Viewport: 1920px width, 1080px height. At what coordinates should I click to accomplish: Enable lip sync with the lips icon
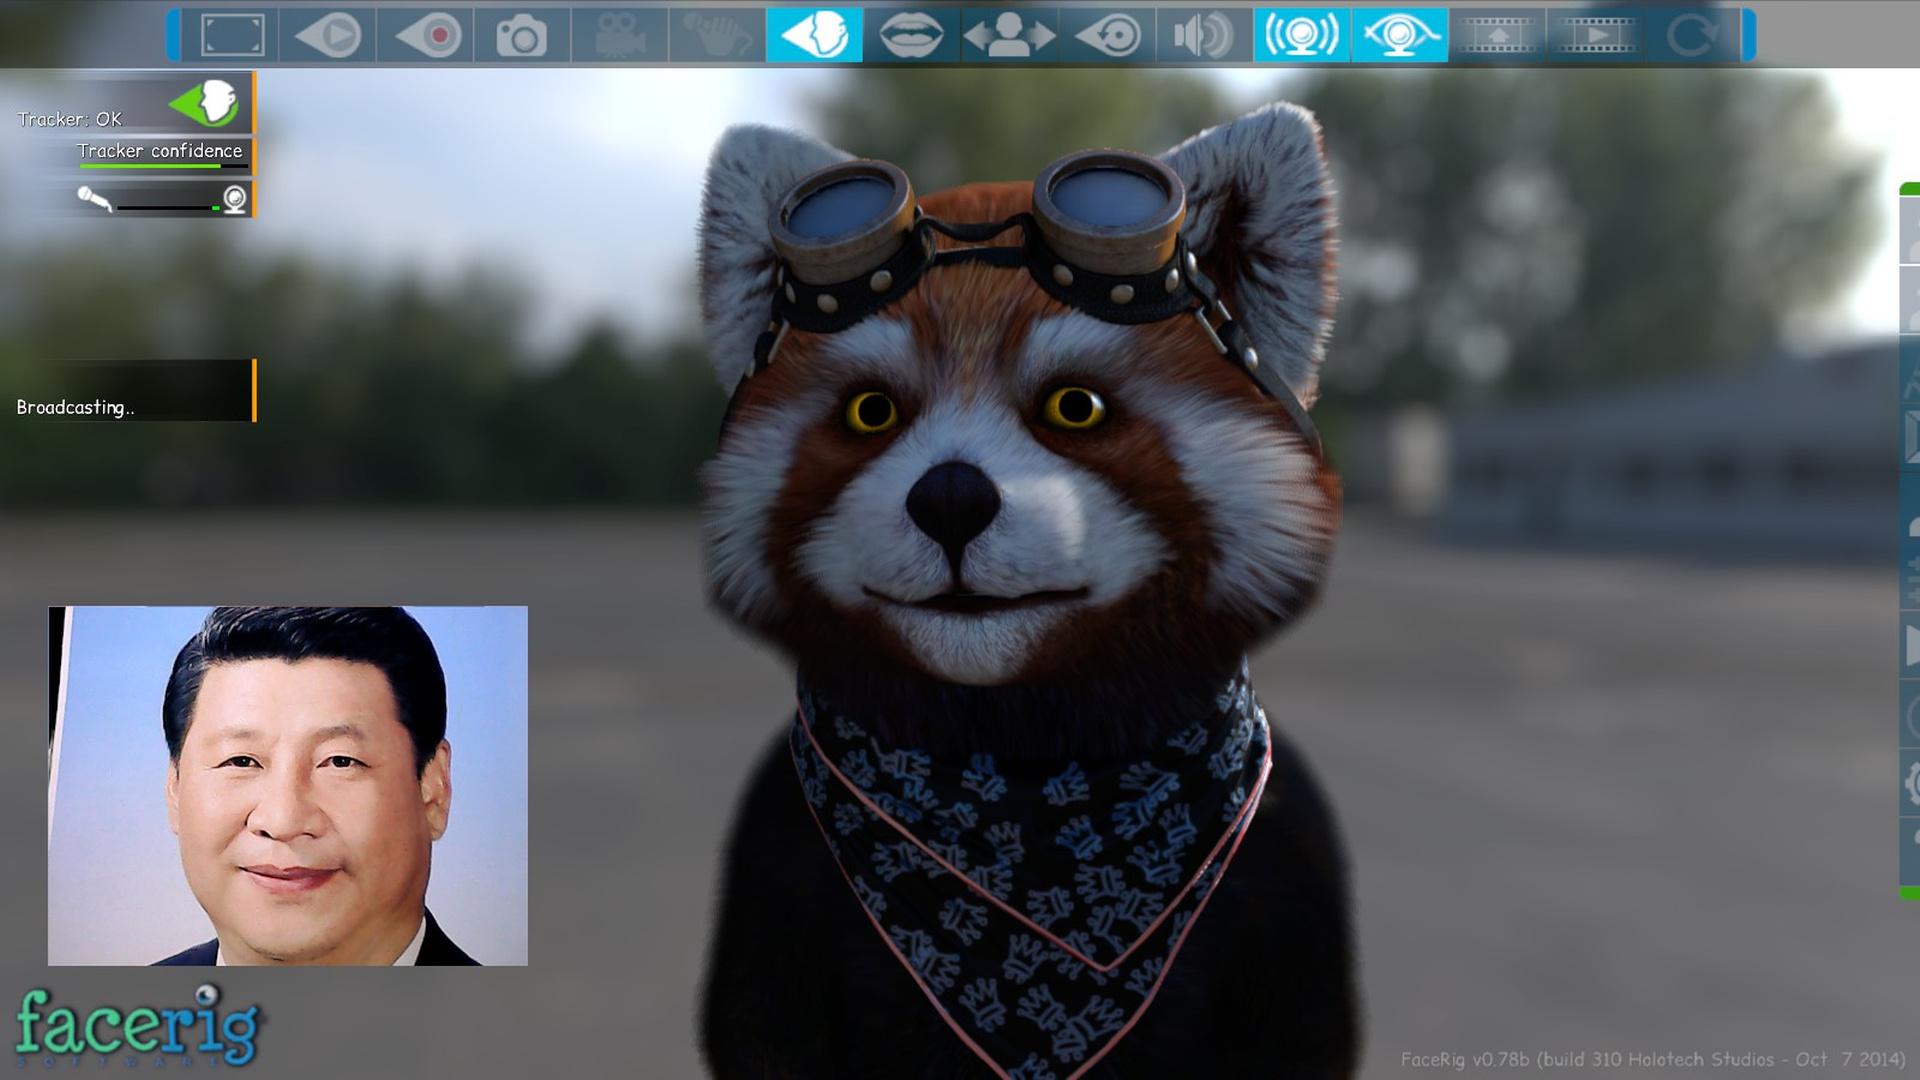click(x=911, y=35)
